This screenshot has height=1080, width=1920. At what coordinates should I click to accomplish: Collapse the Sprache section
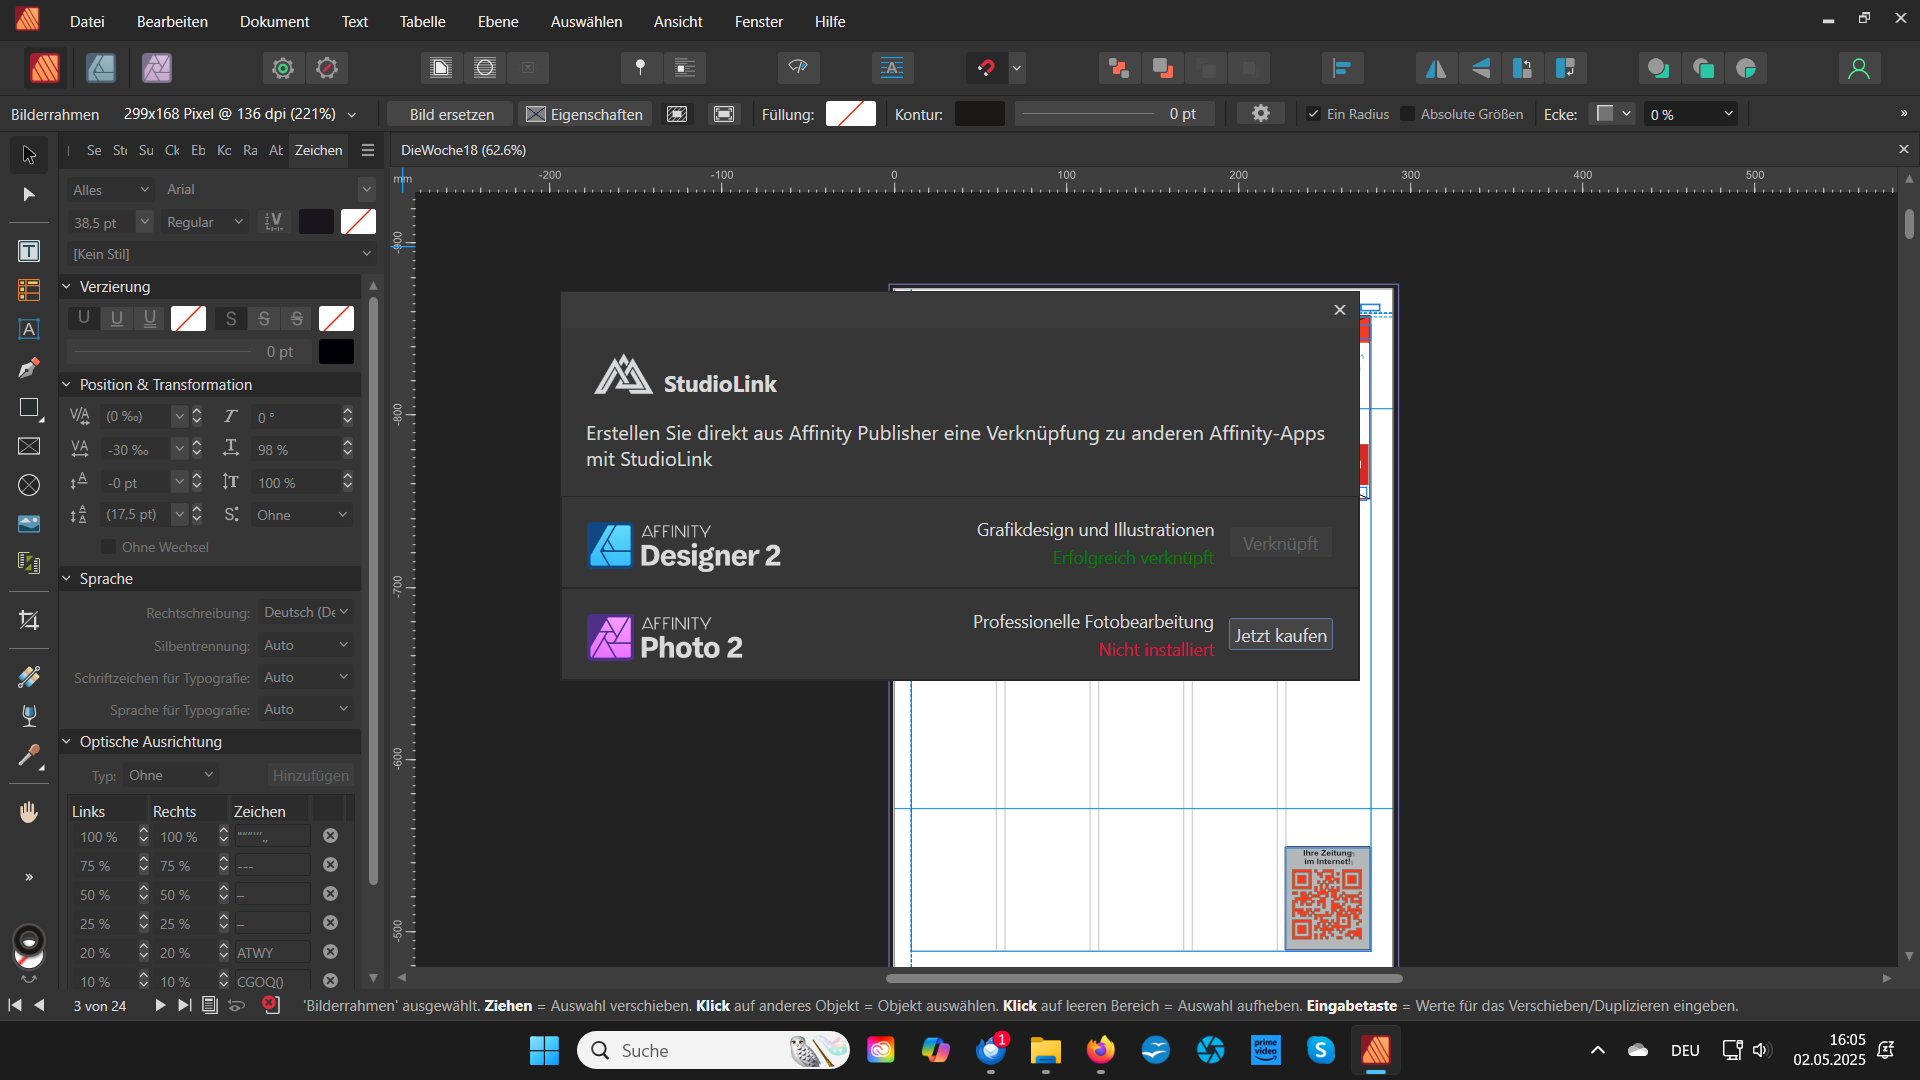coord(67,579)
